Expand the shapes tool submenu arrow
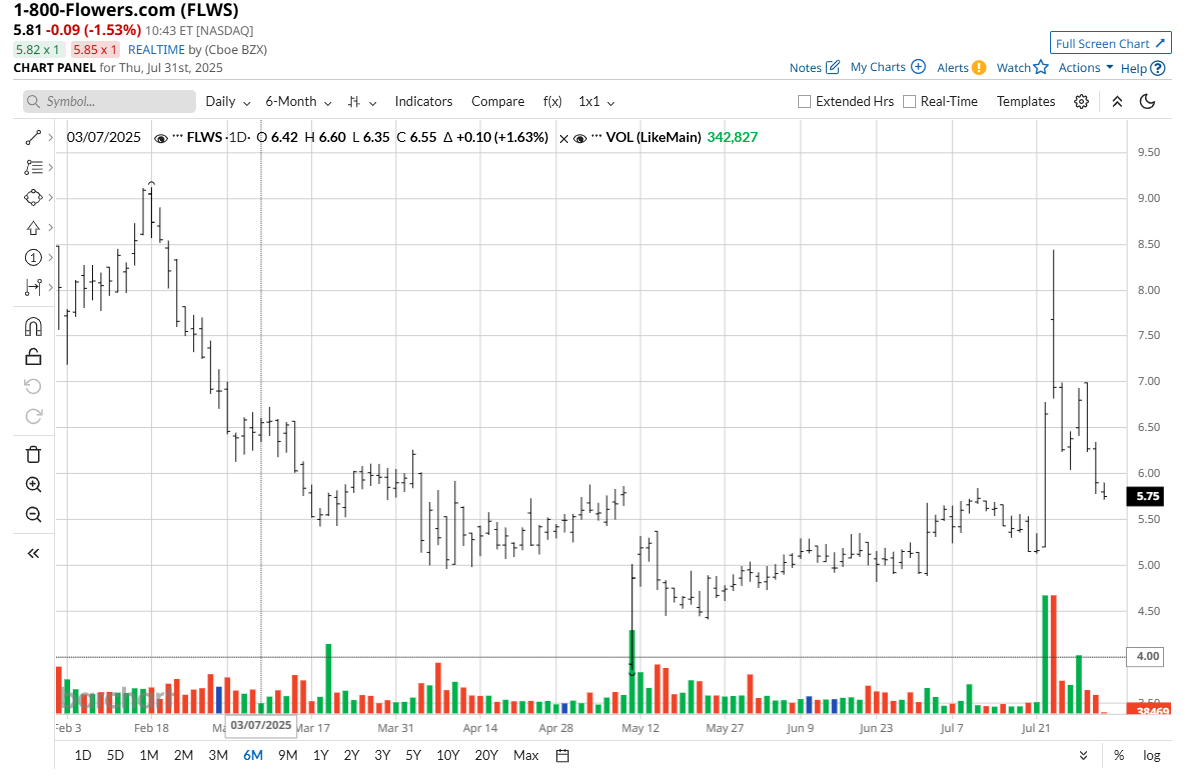1202x776 pixels. [x=50, y=198]
